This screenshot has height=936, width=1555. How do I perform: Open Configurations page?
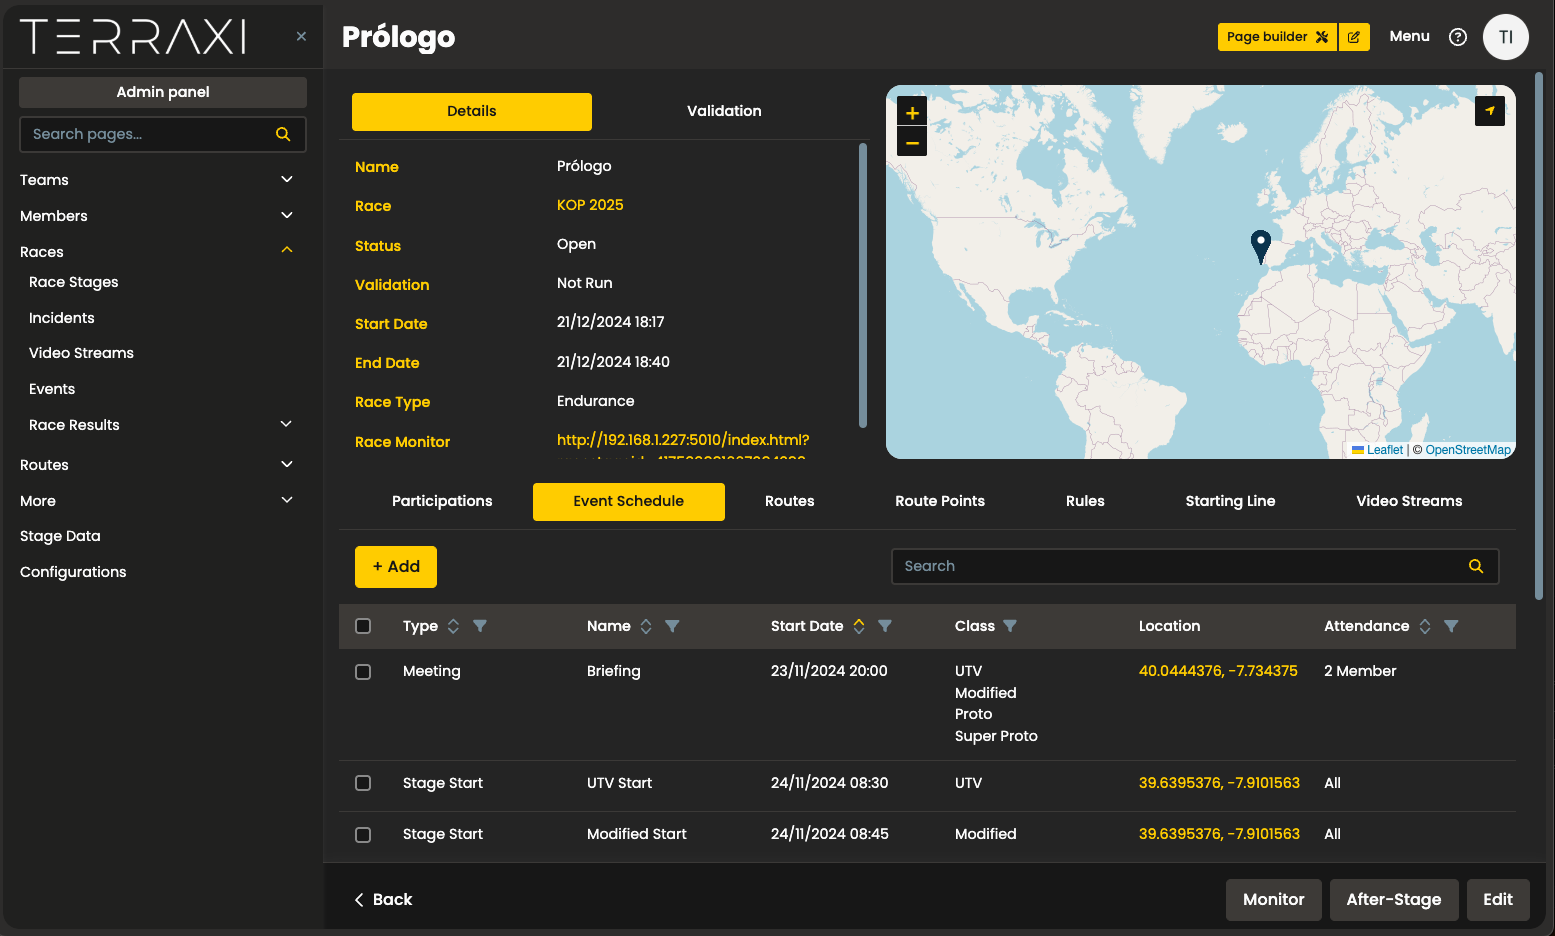[x=73, y=572]
